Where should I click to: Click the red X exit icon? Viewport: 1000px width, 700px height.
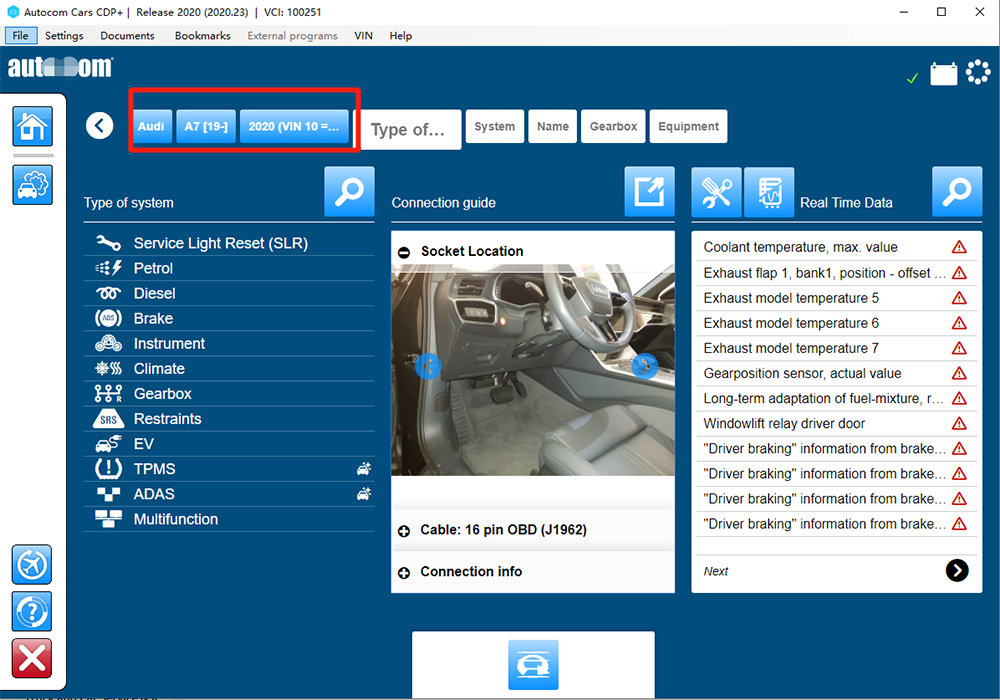point(32,659)
